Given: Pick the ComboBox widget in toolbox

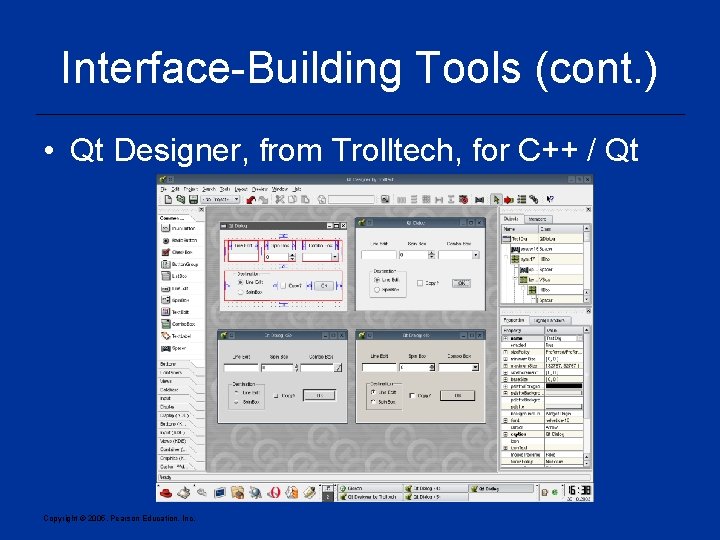Looking at the screenshot, I should click(x=178, y=324).
